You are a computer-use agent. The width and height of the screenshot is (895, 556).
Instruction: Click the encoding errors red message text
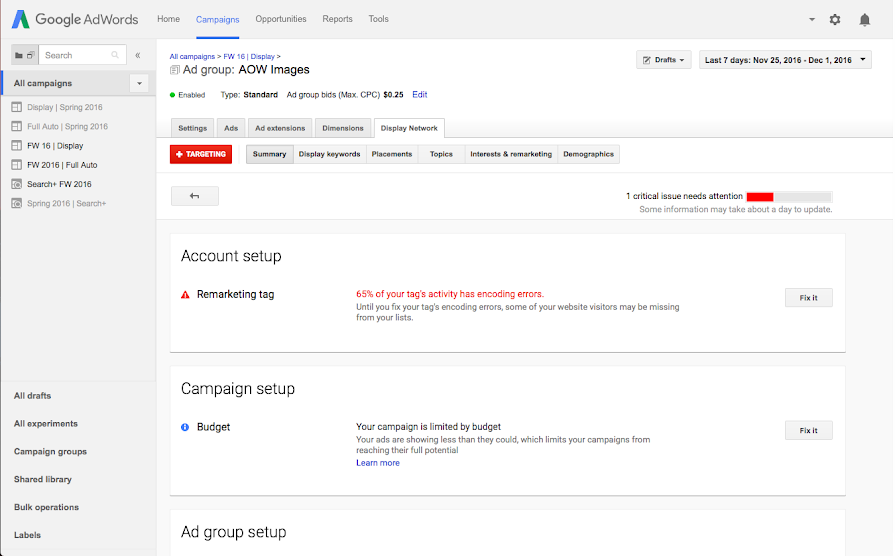point(450,294)
